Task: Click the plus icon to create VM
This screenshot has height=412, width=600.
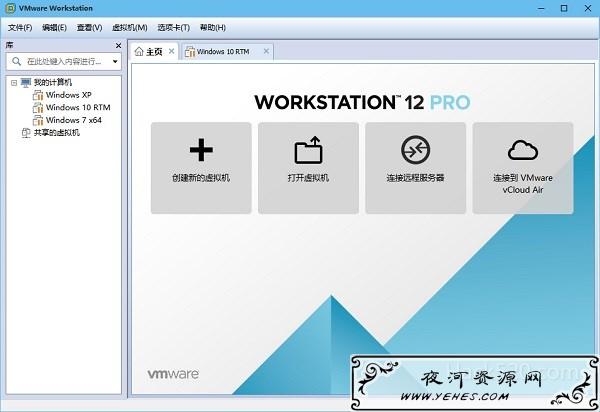Action: [201, 150]
